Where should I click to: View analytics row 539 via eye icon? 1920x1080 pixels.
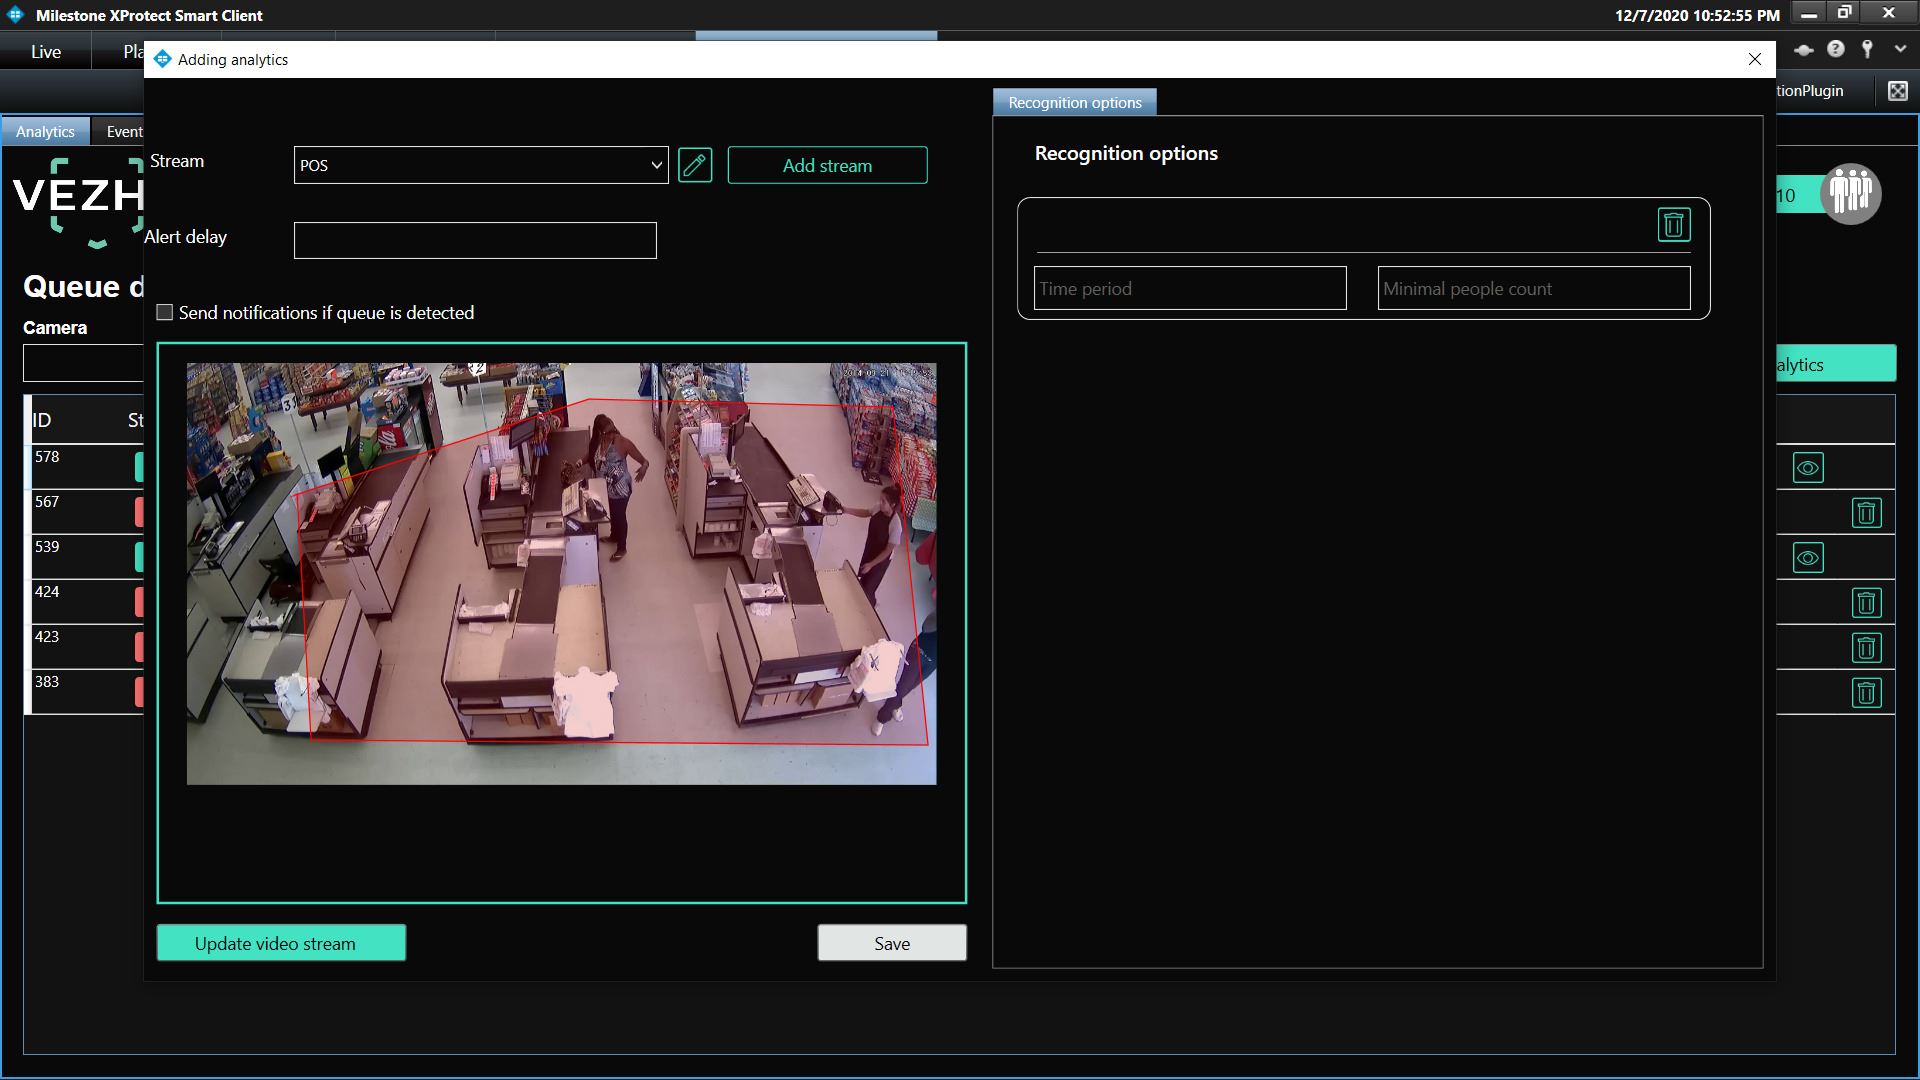[x=1808, y=558]
